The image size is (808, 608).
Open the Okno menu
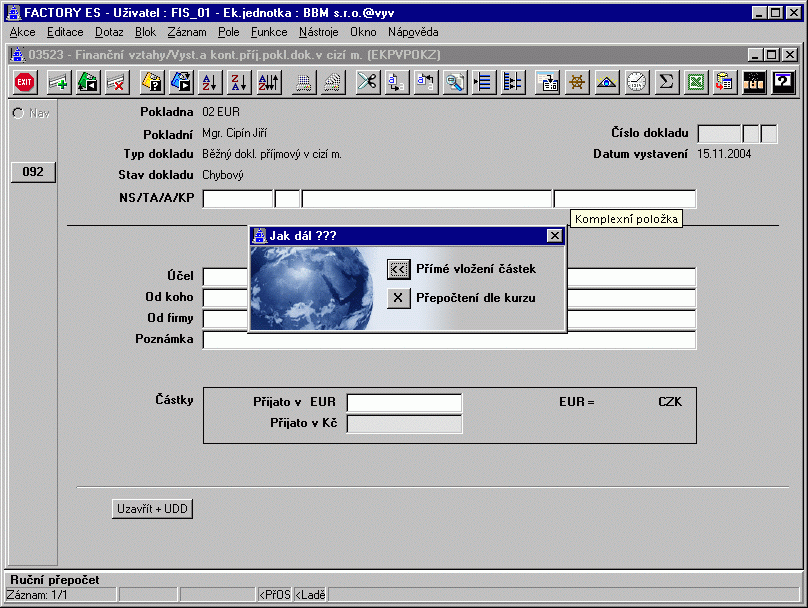click(x=363, y=32)
